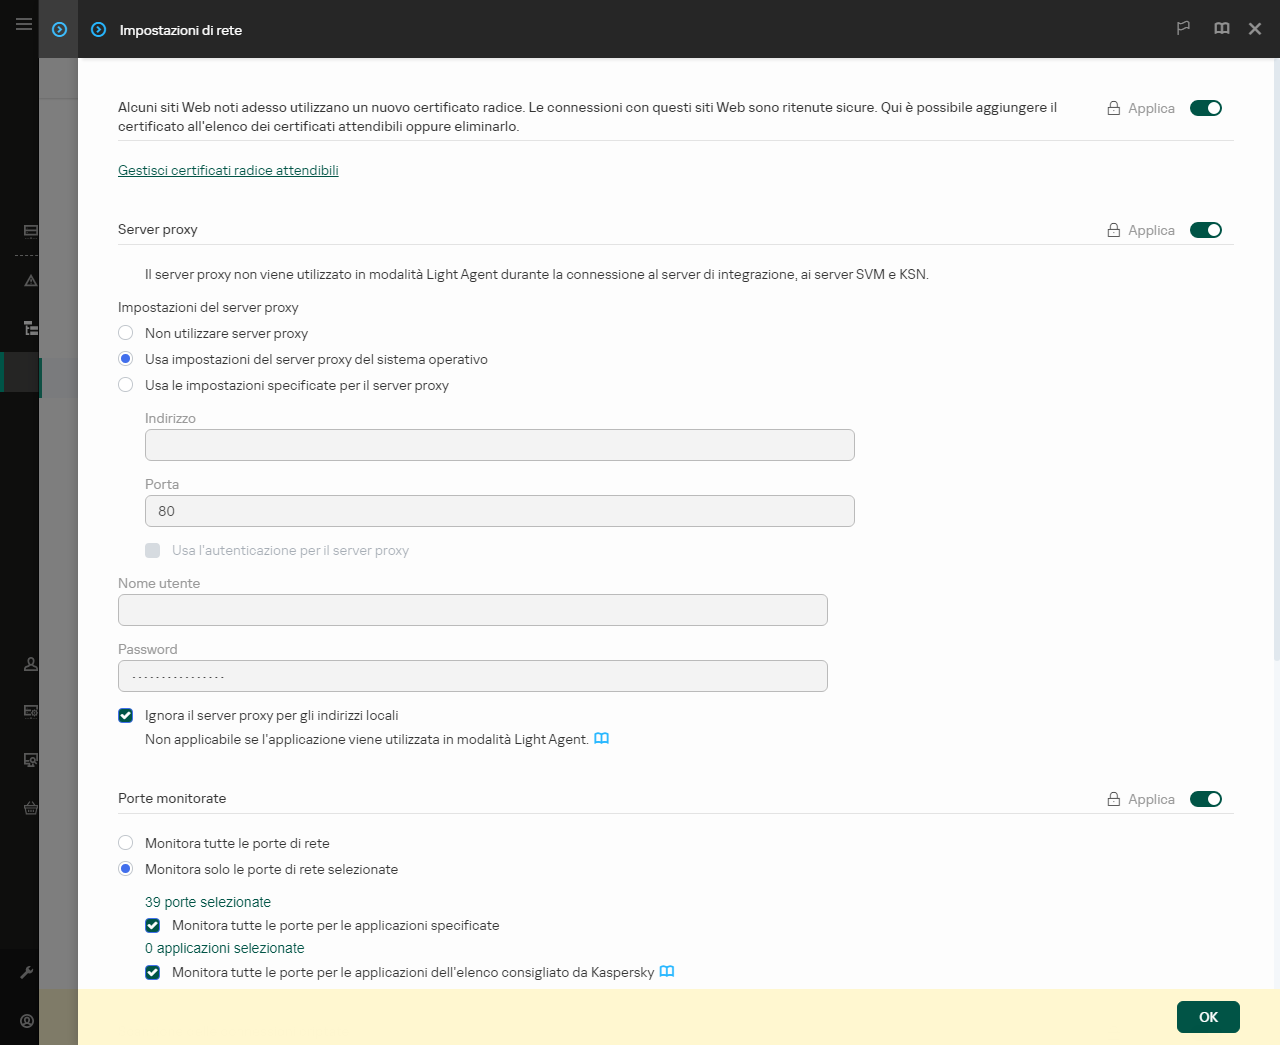The height and width of the screenshot is (1045, 1280).
Task: Select Non utilizzare server proxy option
Action: pos(126,332)
